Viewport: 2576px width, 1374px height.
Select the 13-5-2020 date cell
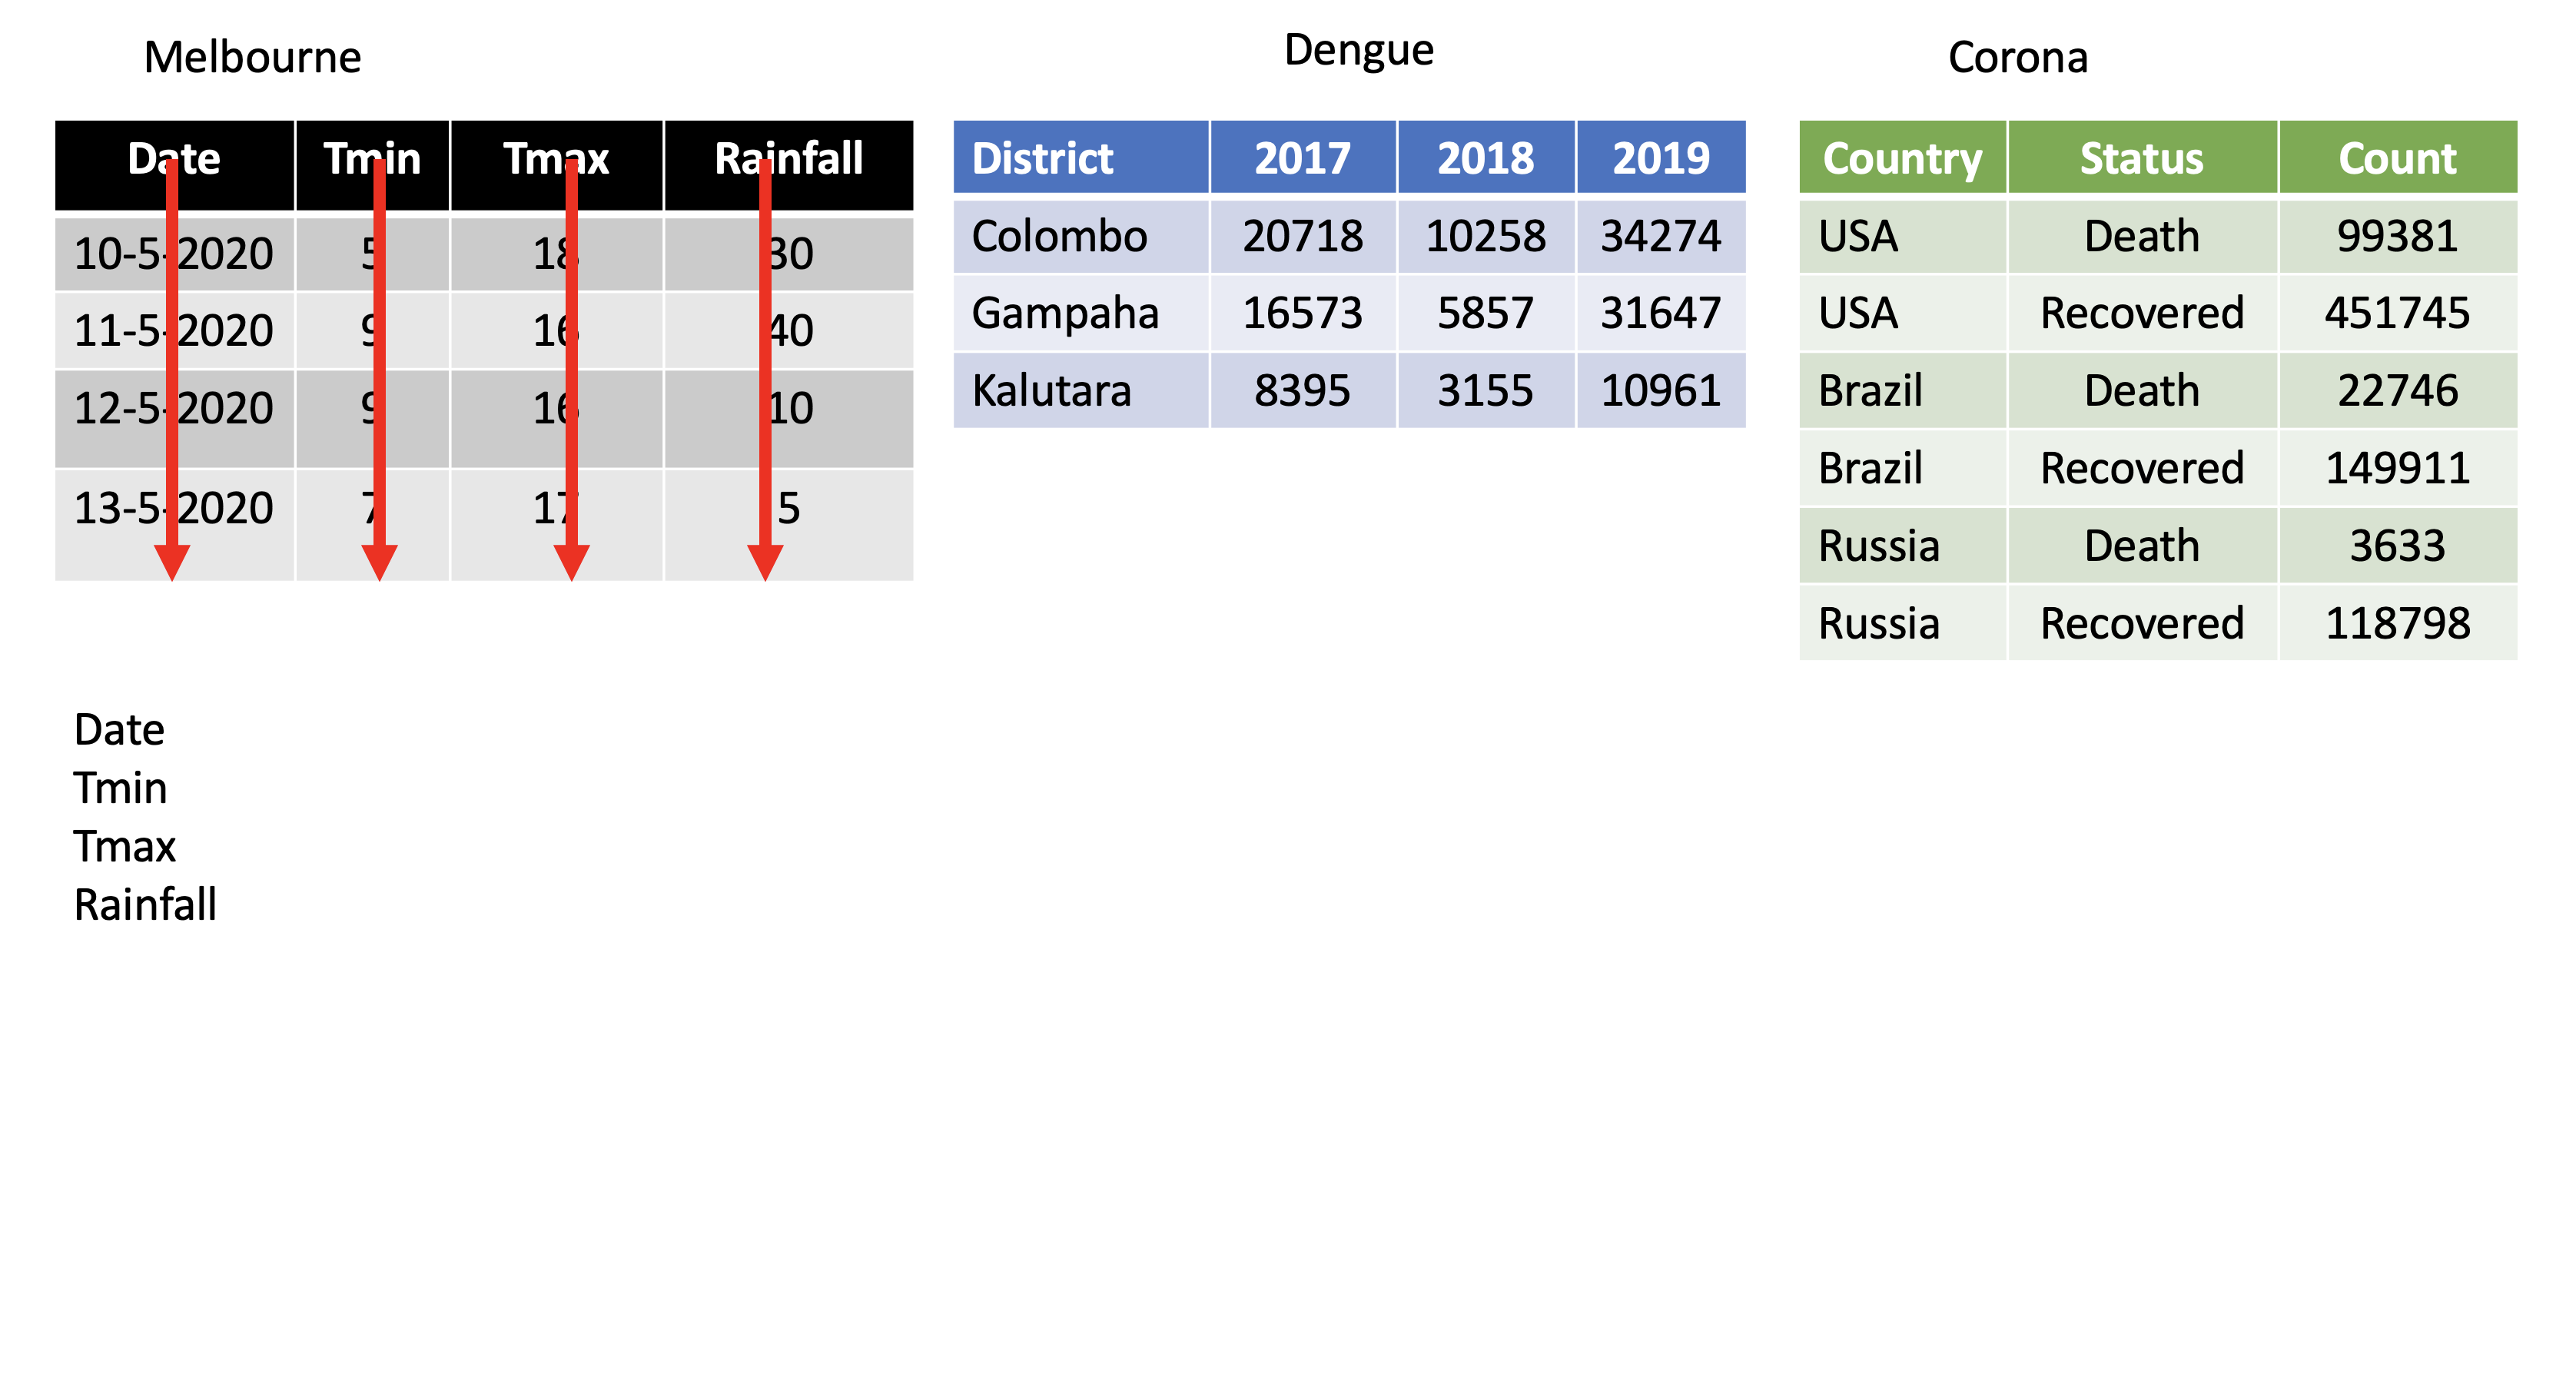pyautogui.click(x=173, y=508)
